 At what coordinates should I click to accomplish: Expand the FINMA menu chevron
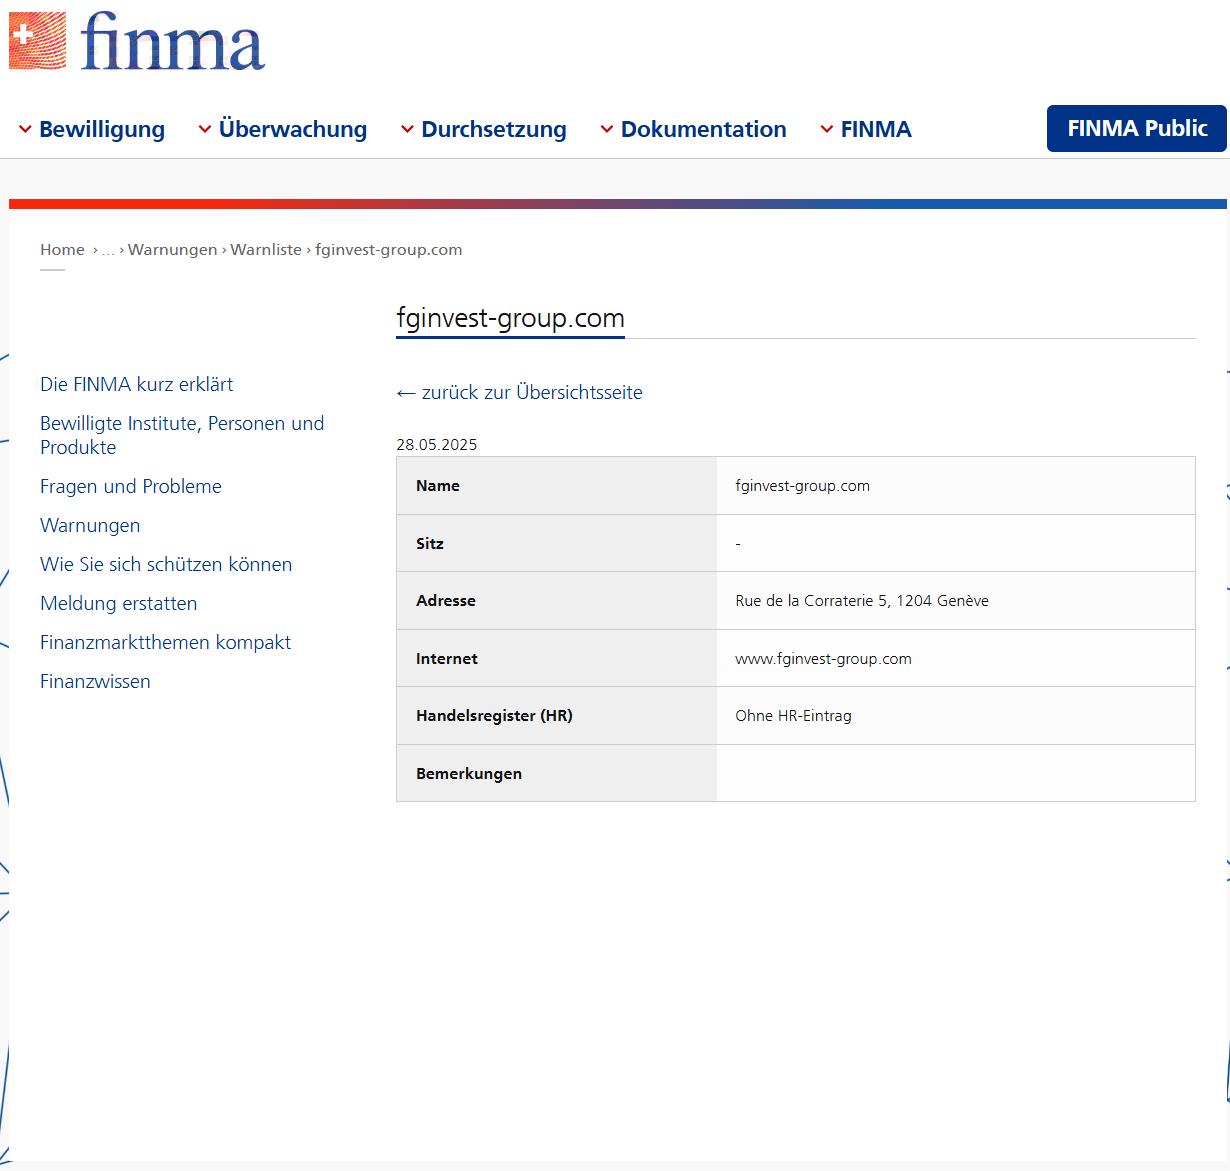827,129
